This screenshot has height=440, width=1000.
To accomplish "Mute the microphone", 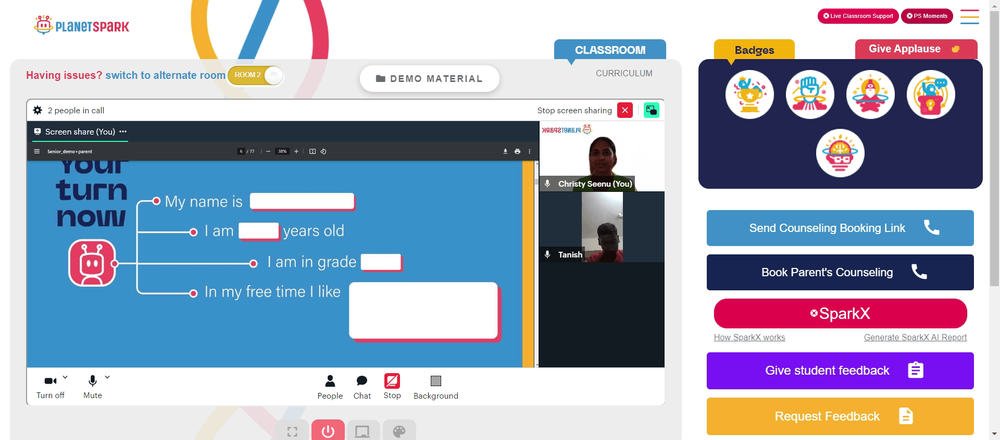I will pos(92,386).
